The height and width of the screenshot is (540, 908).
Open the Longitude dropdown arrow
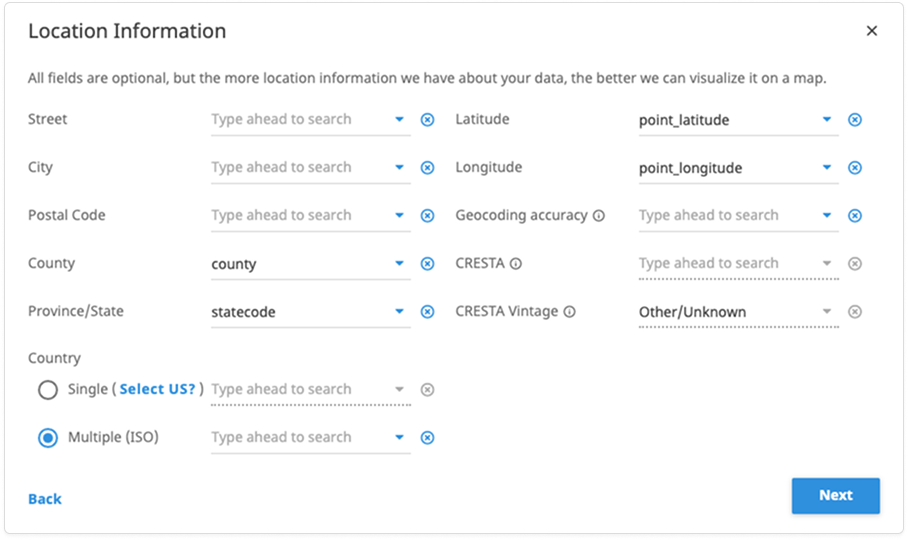827,167
